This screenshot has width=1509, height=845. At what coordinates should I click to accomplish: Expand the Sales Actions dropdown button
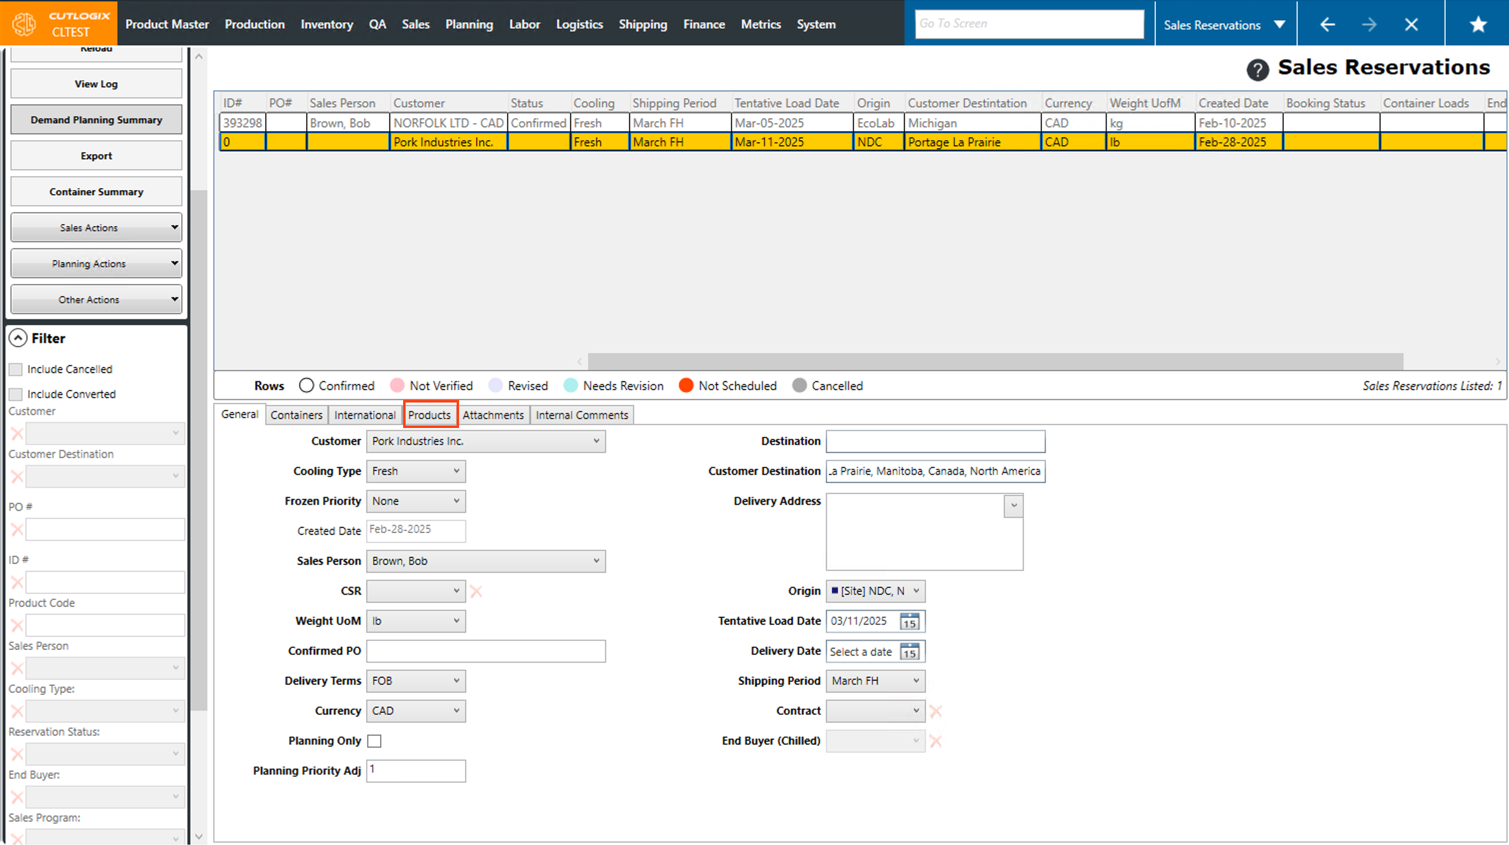coord(96,228)
